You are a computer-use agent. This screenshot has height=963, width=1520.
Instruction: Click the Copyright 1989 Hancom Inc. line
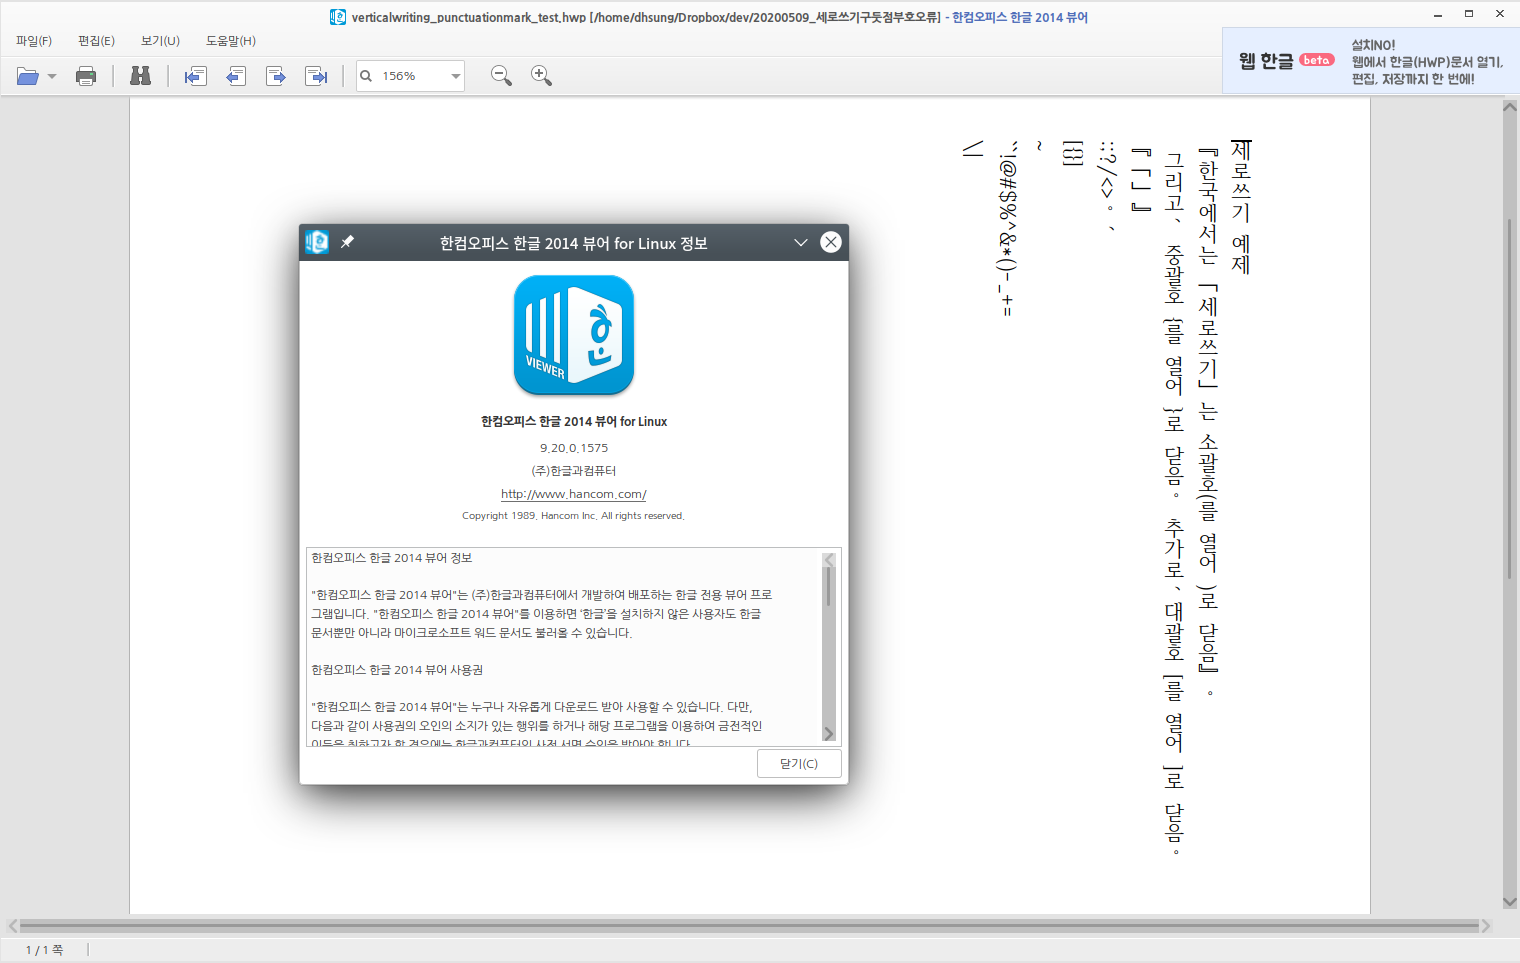tap(573, 516)
